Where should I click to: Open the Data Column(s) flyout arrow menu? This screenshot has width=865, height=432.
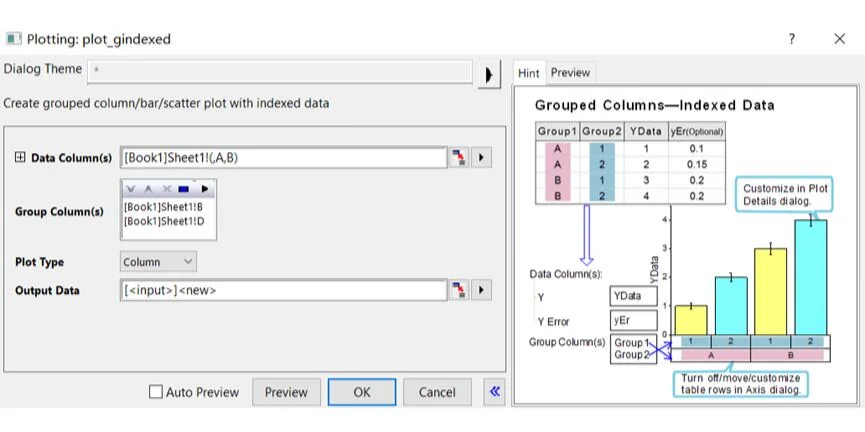(482, 158)
